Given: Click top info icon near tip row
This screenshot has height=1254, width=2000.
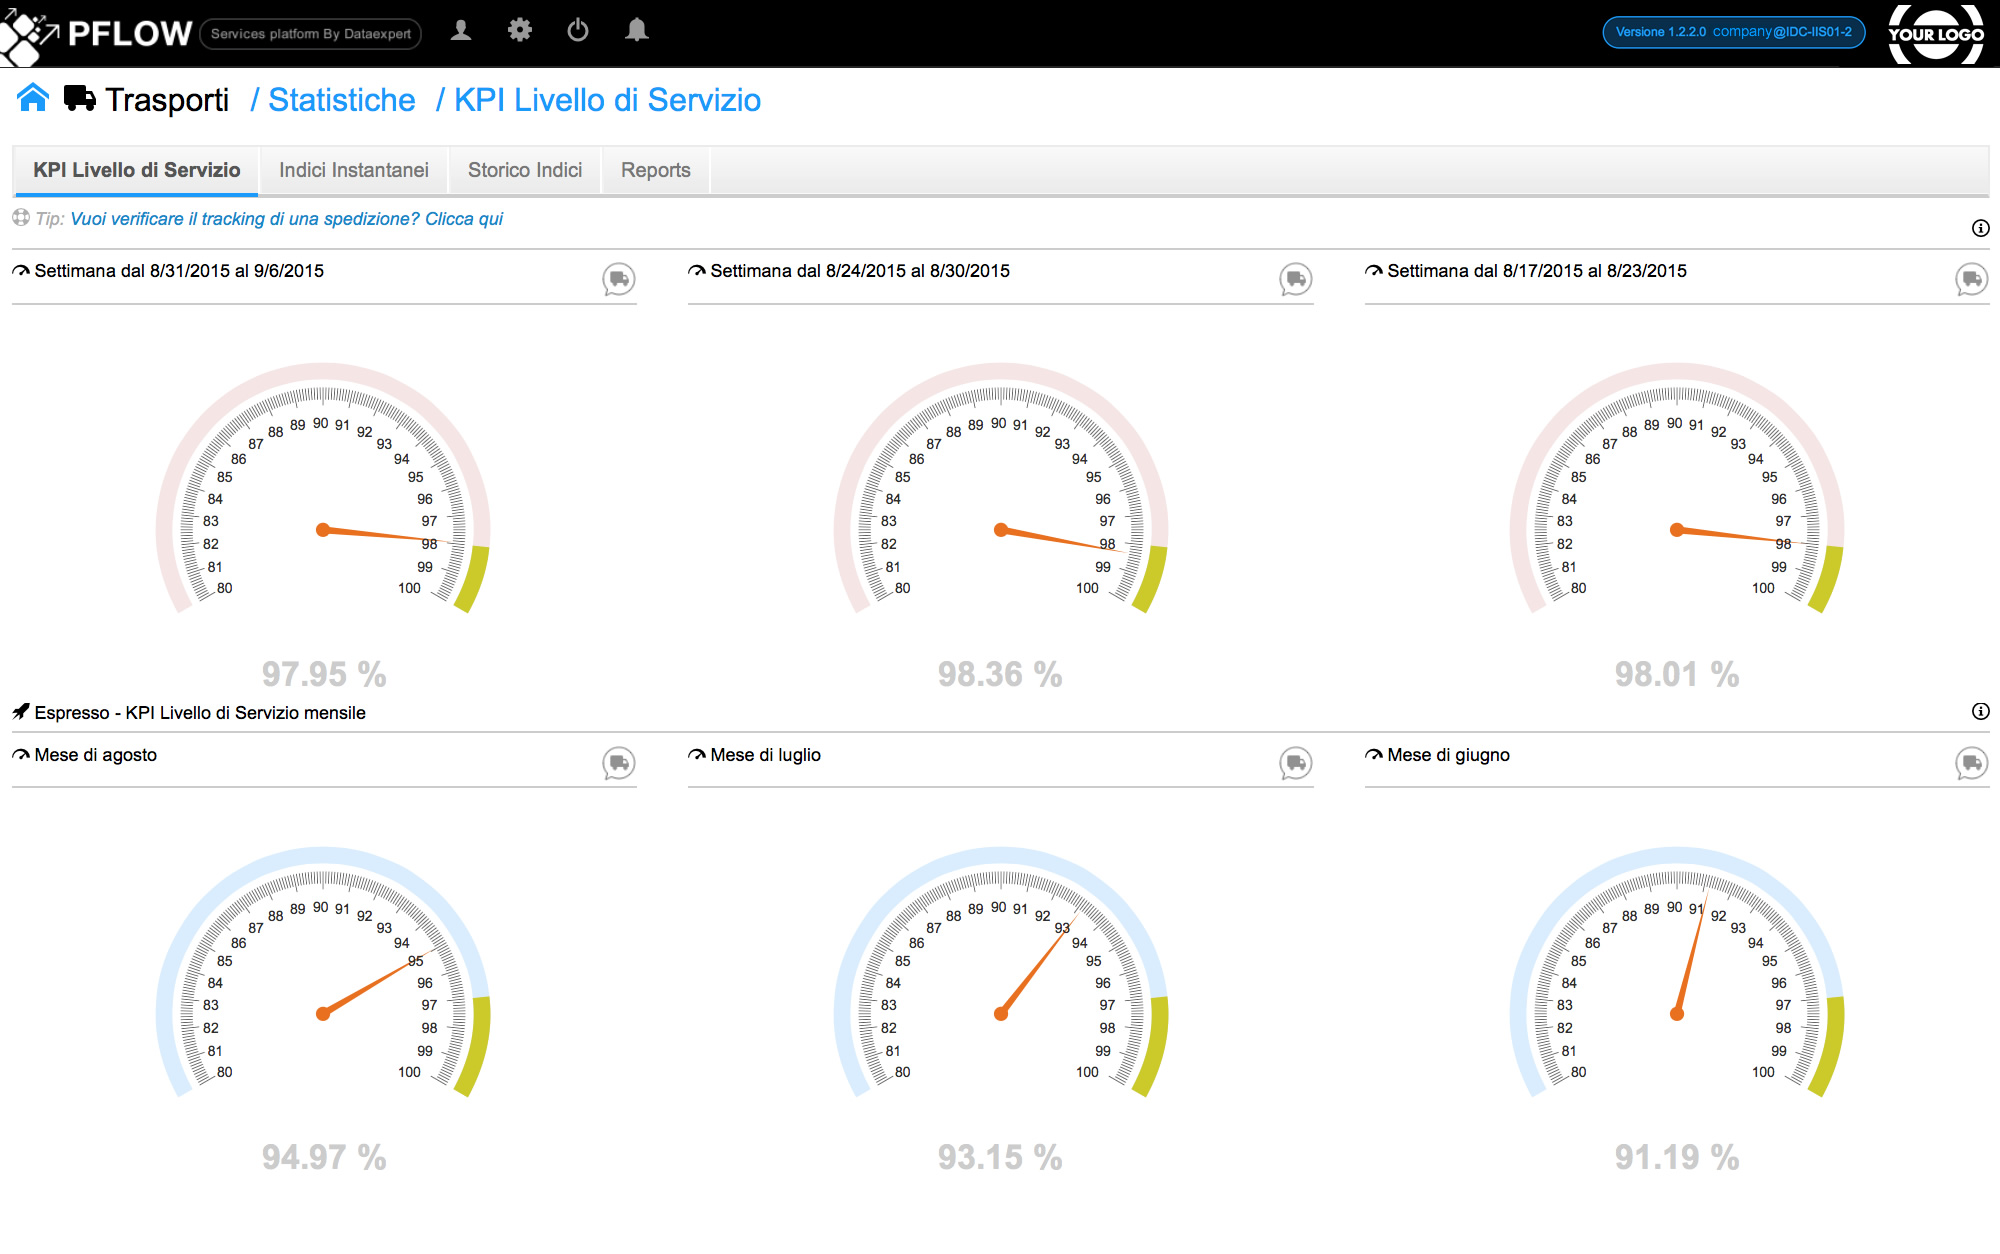Looking at the screenshot, I should click(1980, 228).
